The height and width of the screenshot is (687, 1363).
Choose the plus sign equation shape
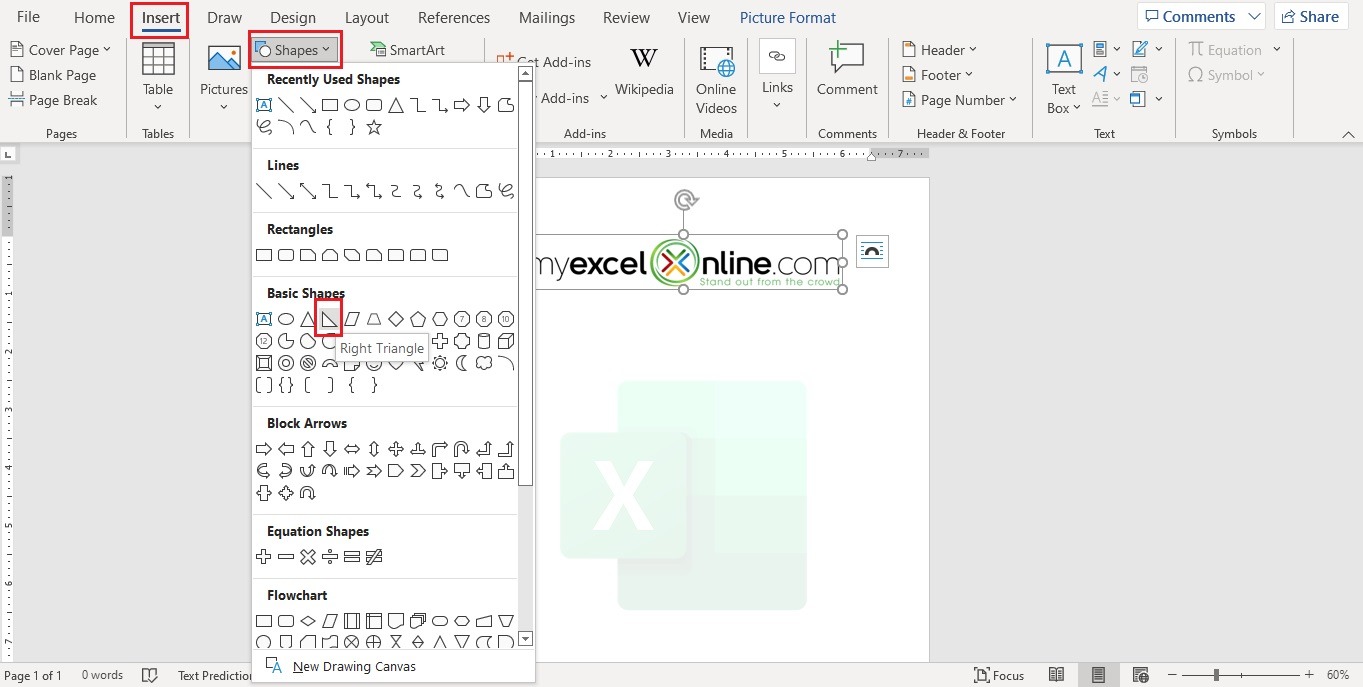pyautogui.click(x=264, y=557)
